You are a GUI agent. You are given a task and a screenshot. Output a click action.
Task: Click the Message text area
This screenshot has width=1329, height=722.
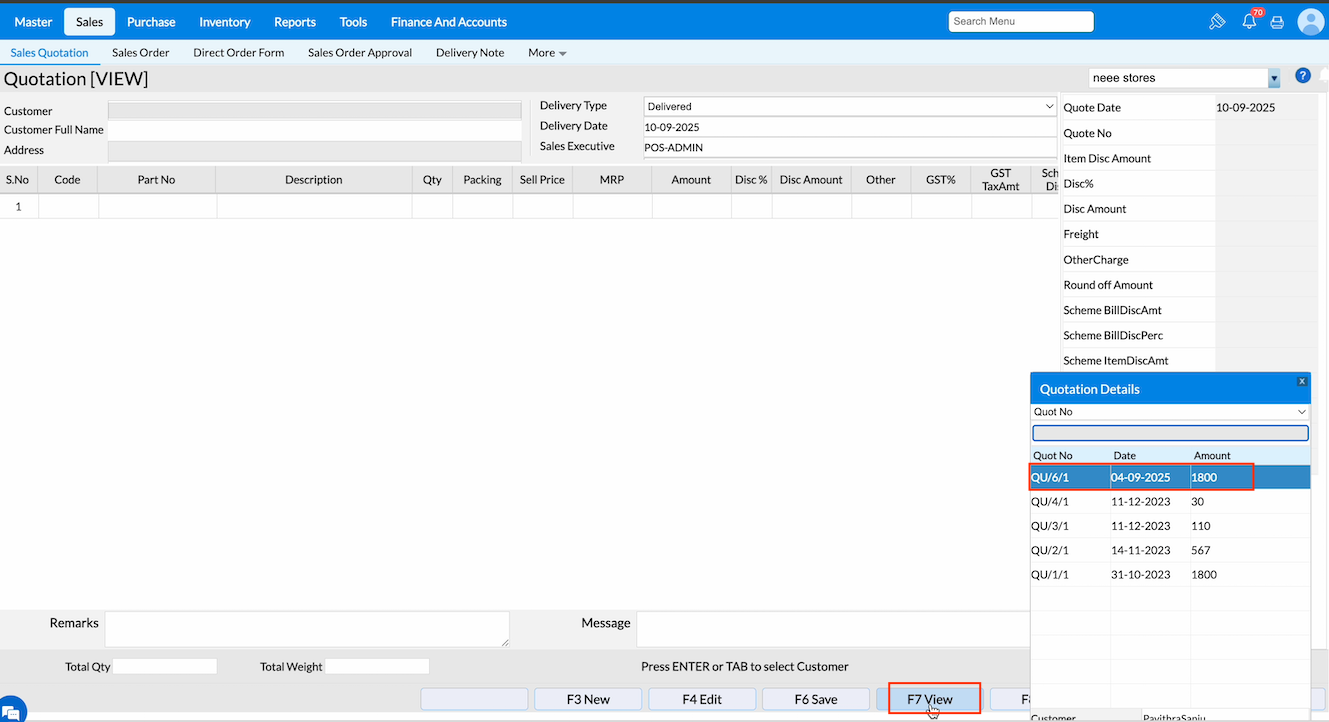tap(833, 629)
